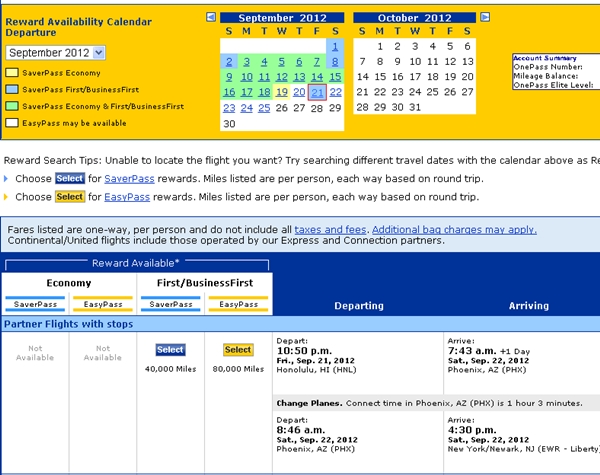
Task: Select September 1 in the calendar
Action: tap(335, 46)
